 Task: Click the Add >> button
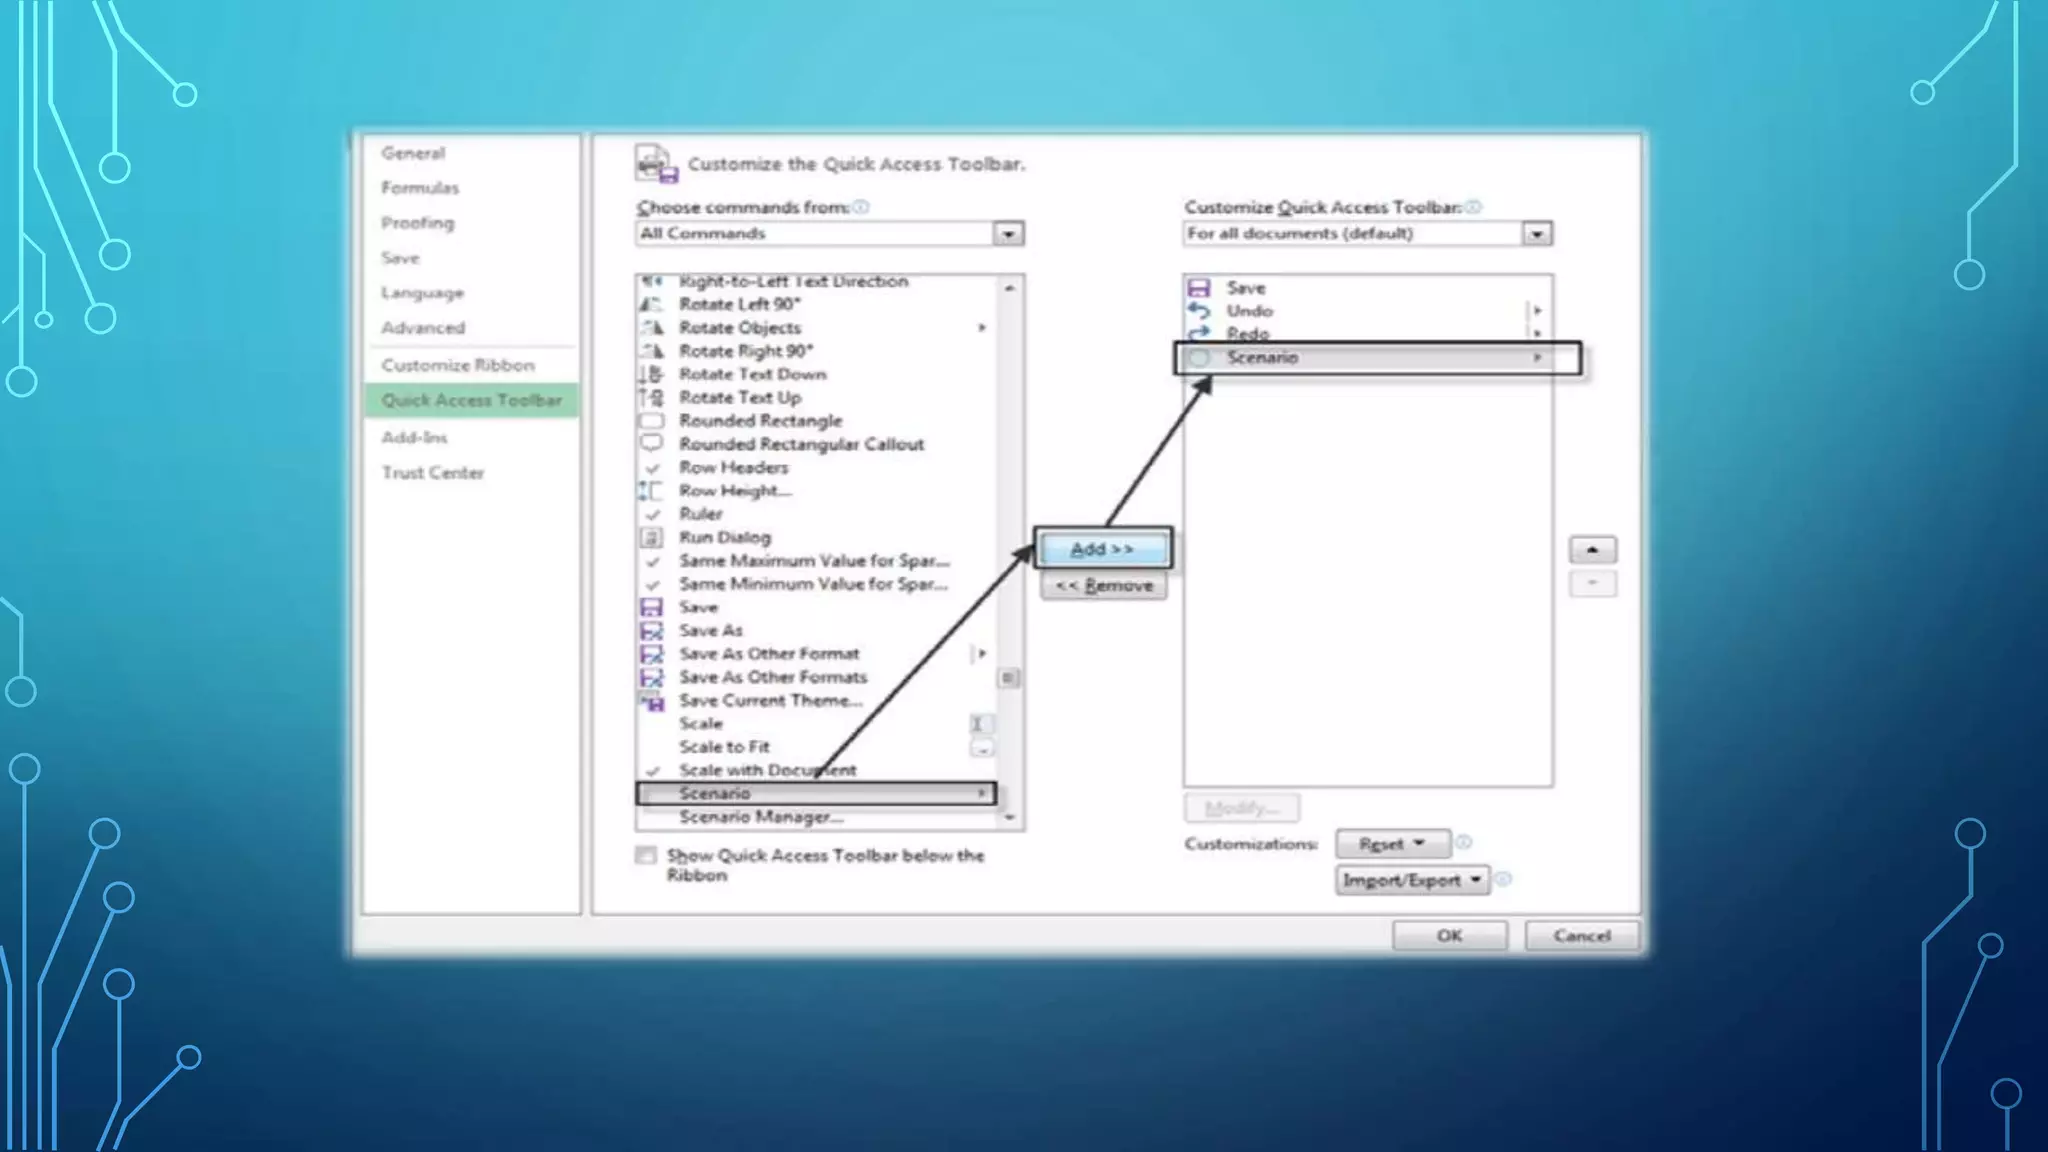[x=1102, y=549]
